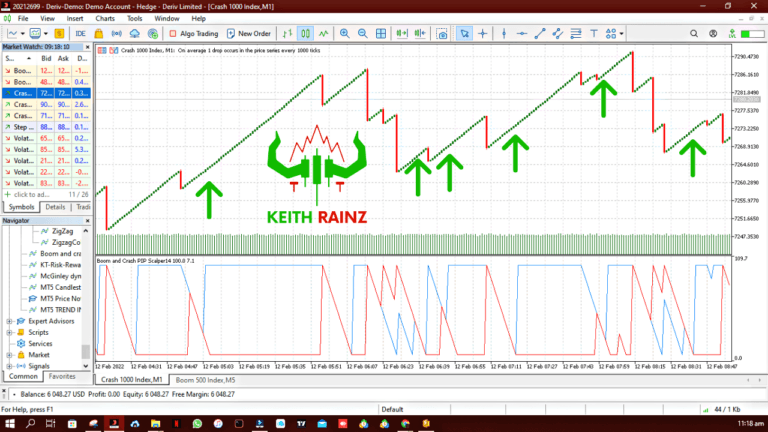Viewport: 768px width, 432px height.
Task: Activate the text label tool
Action: pos(596,33)
